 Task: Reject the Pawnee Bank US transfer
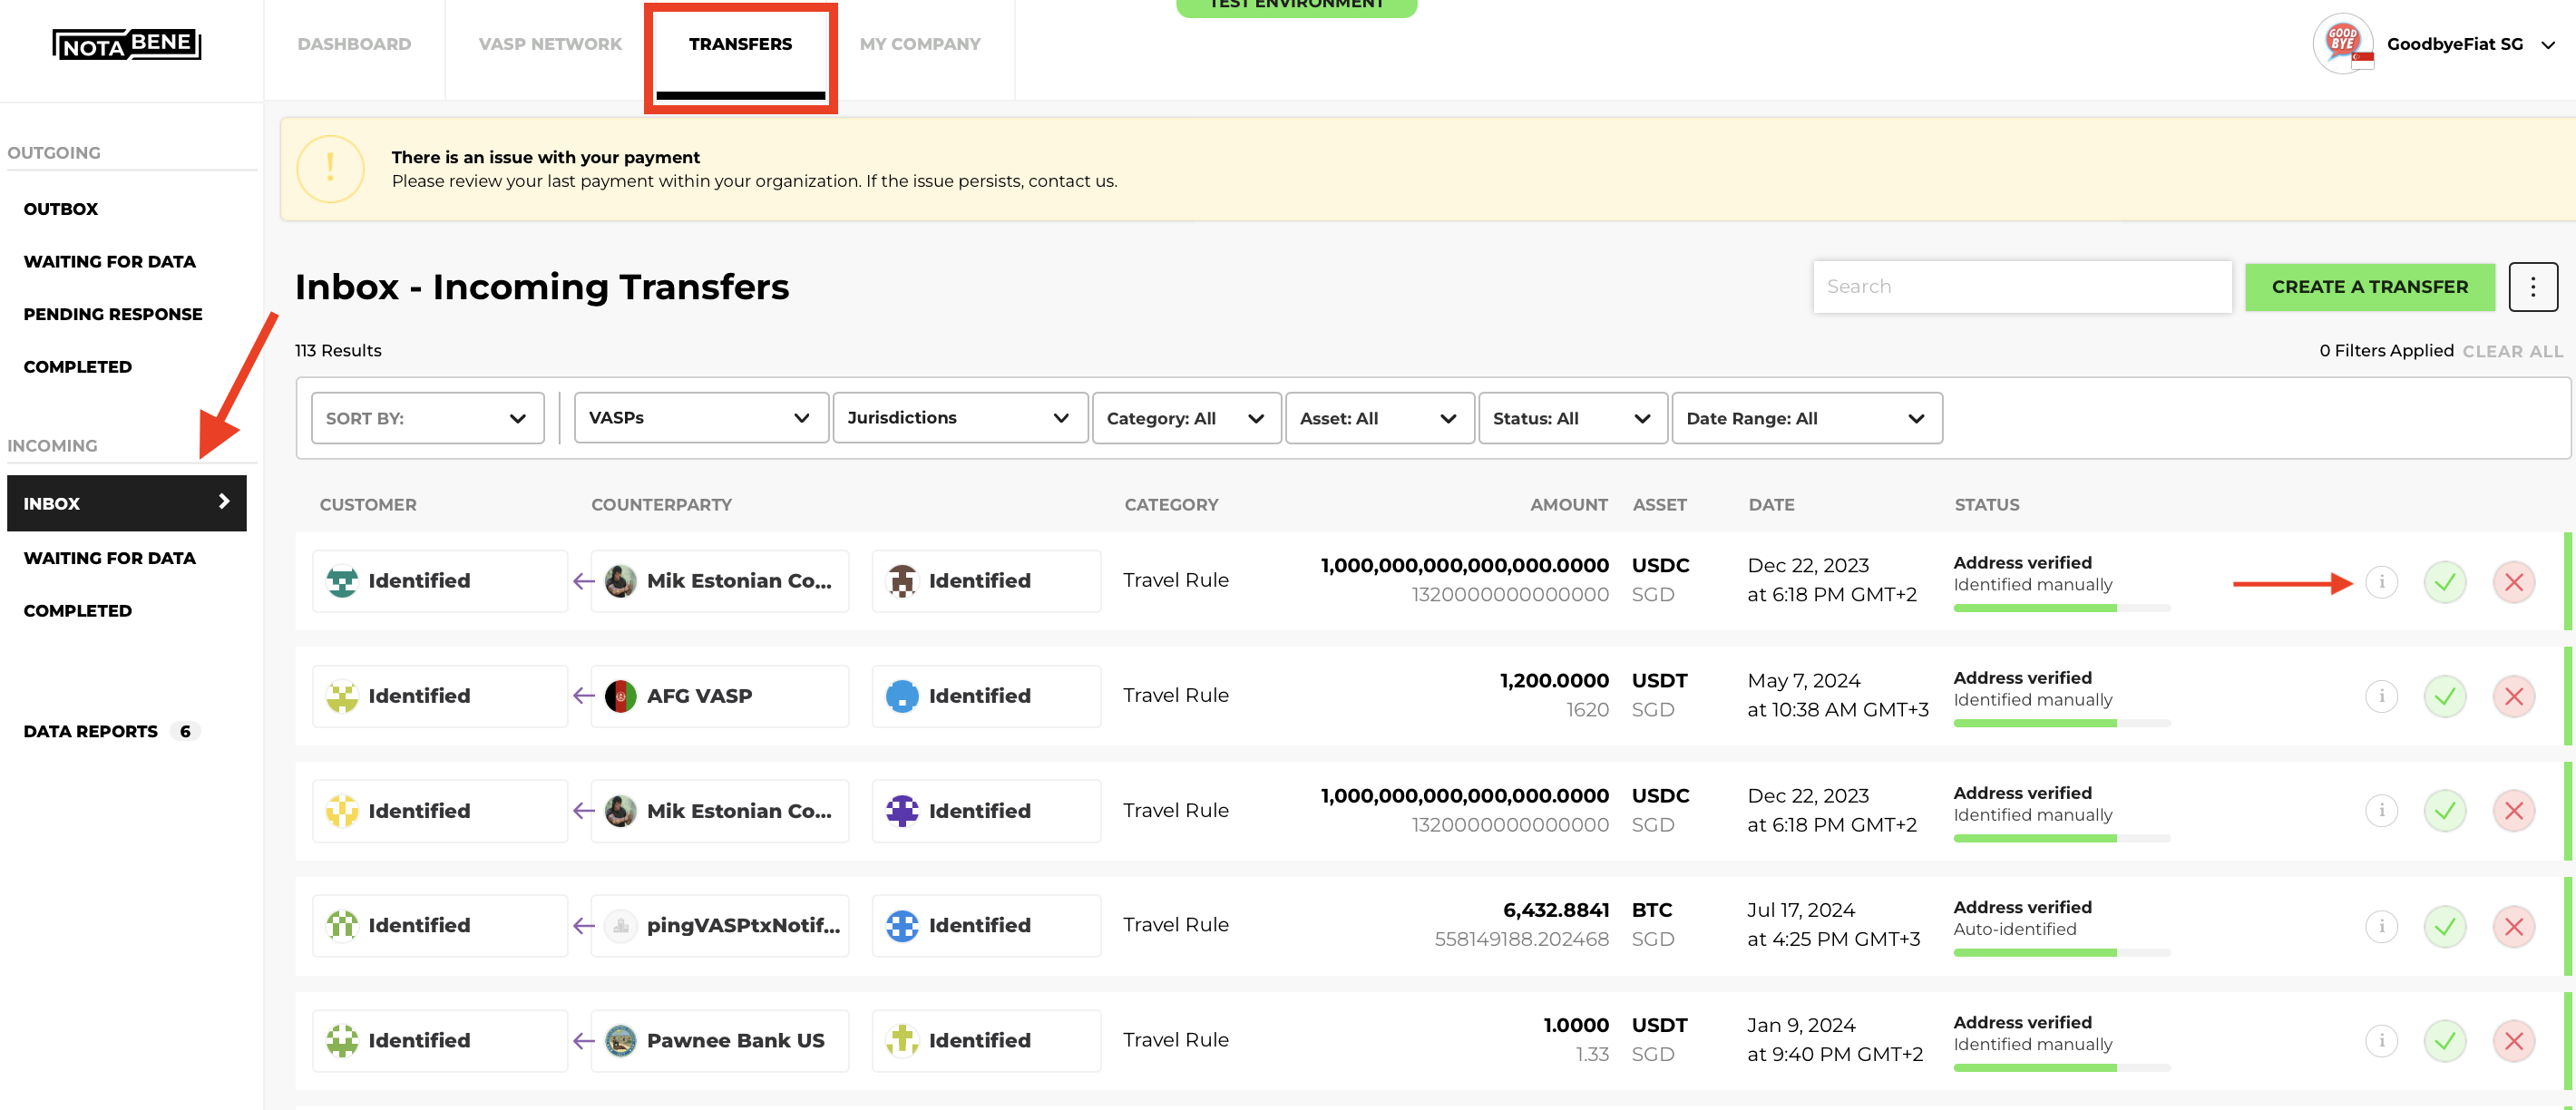2514,1041
